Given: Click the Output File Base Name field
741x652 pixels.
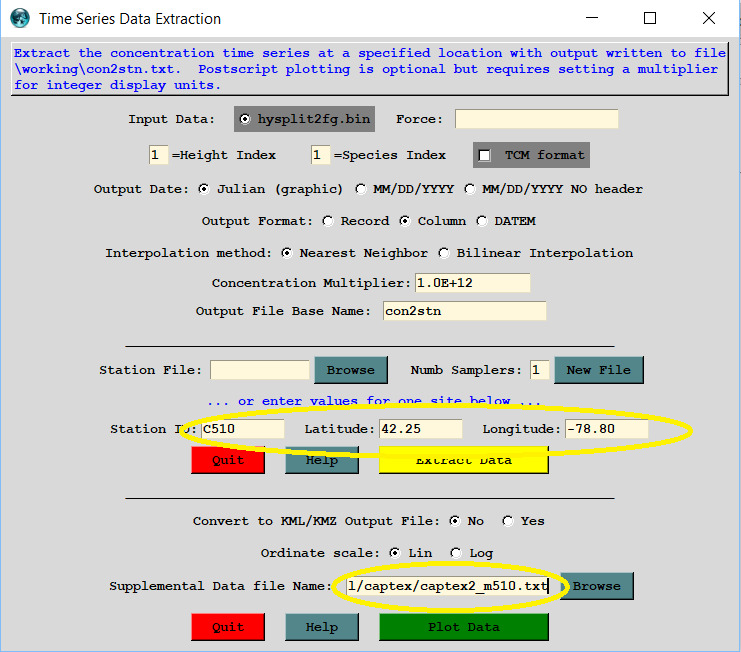Looking at the screenshot, I should coord(464,311).
